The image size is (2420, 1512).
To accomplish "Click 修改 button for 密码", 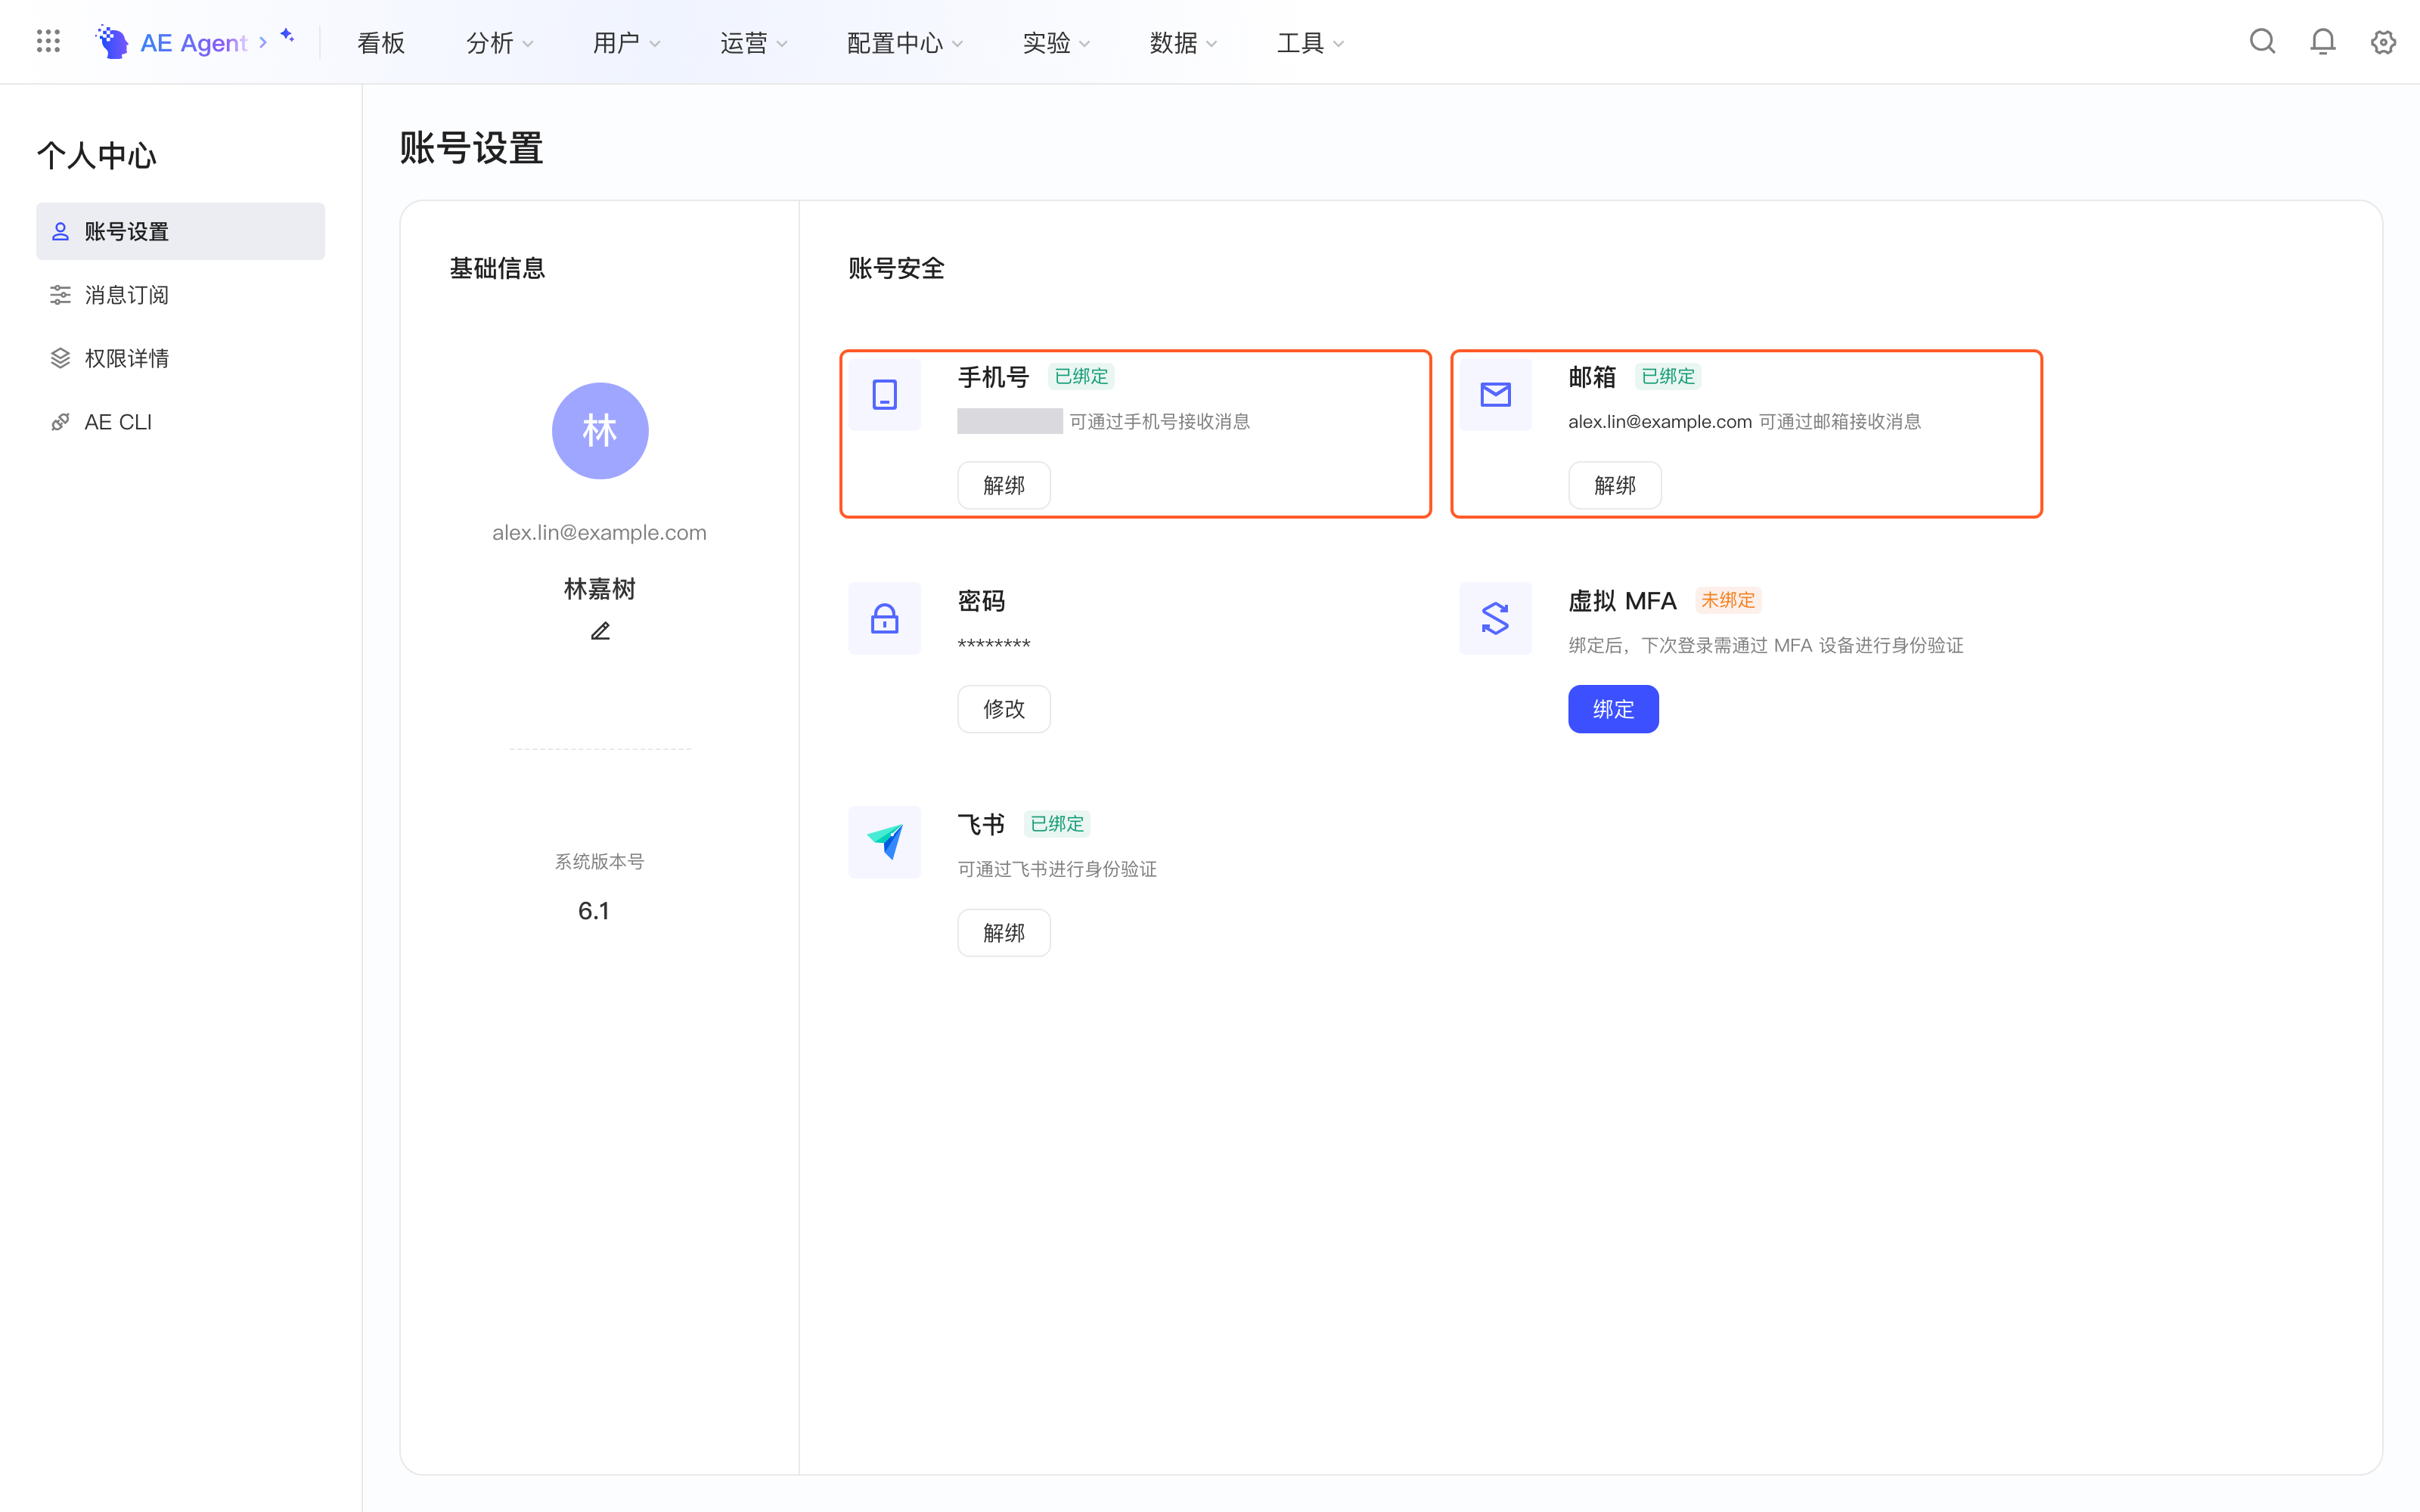I will [1004, 709].
